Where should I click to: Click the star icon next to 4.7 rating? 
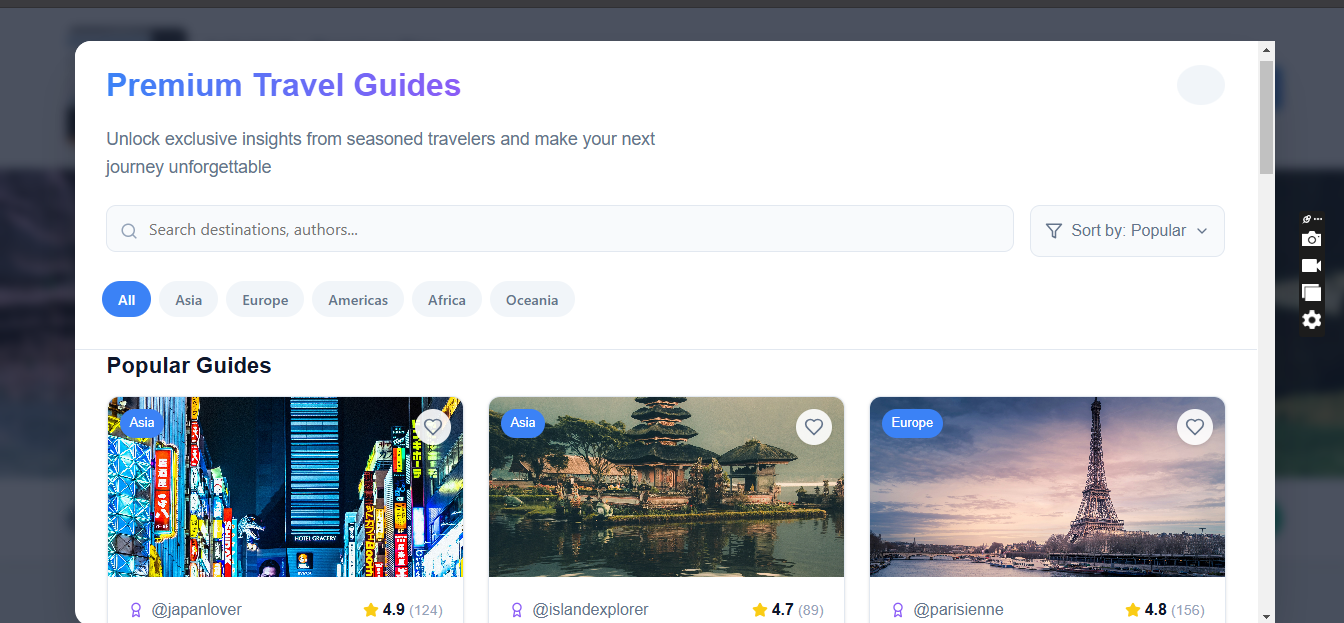(x=760, y=610)
